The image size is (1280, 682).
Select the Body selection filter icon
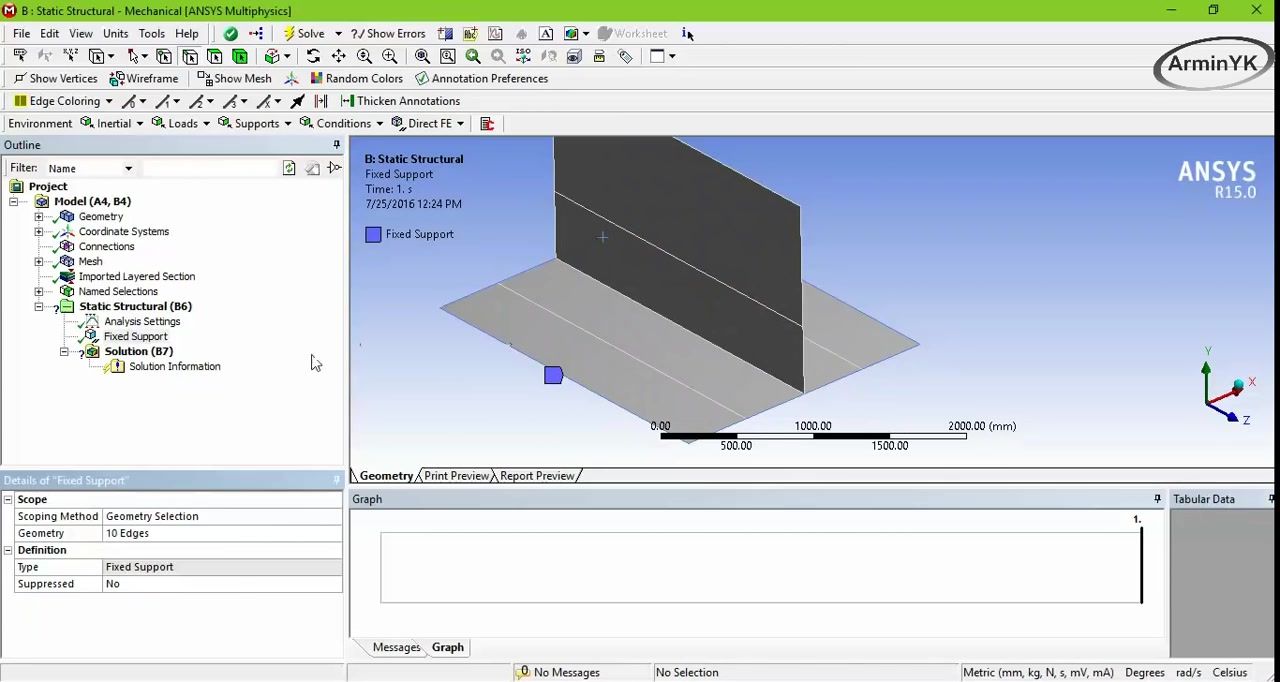pos(239,56)
